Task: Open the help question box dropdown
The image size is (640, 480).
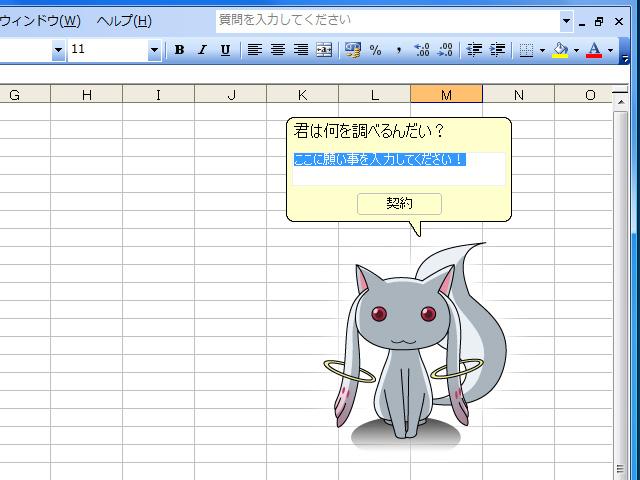Action: pos(567,20)
